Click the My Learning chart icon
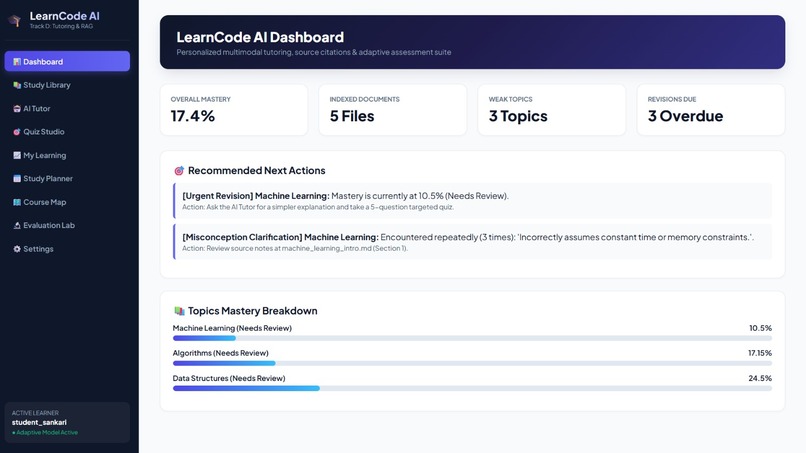 (x=17, y=155)
